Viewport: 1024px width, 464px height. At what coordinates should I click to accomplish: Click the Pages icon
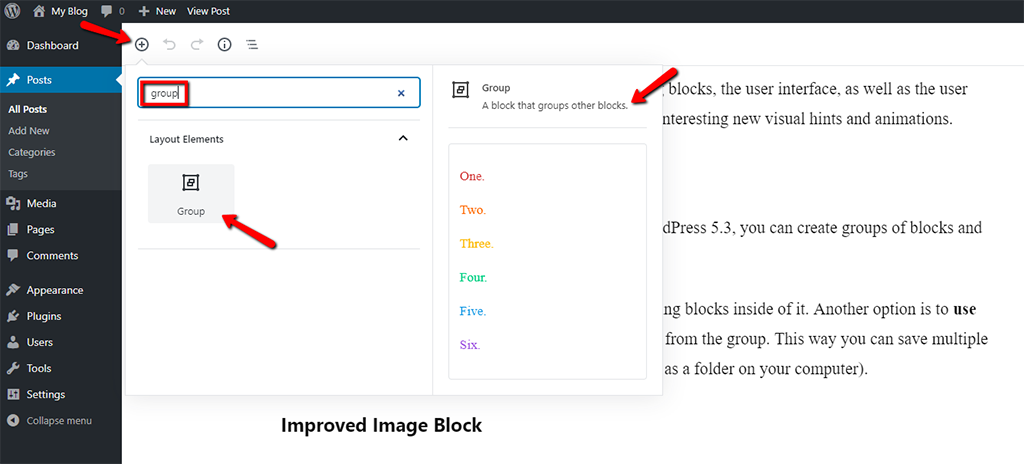[x=13, y=229]
